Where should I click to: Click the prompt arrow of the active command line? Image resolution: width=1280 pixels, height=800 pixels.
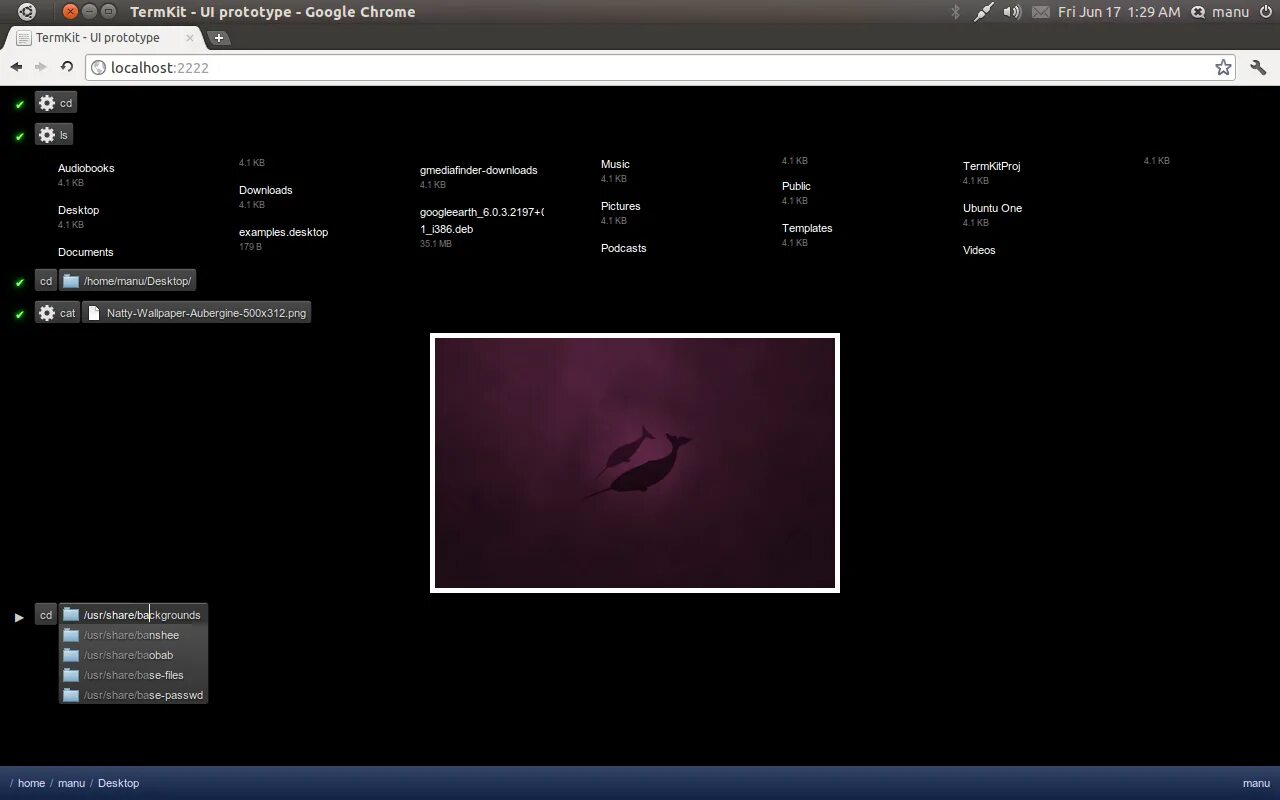(19, 617)
